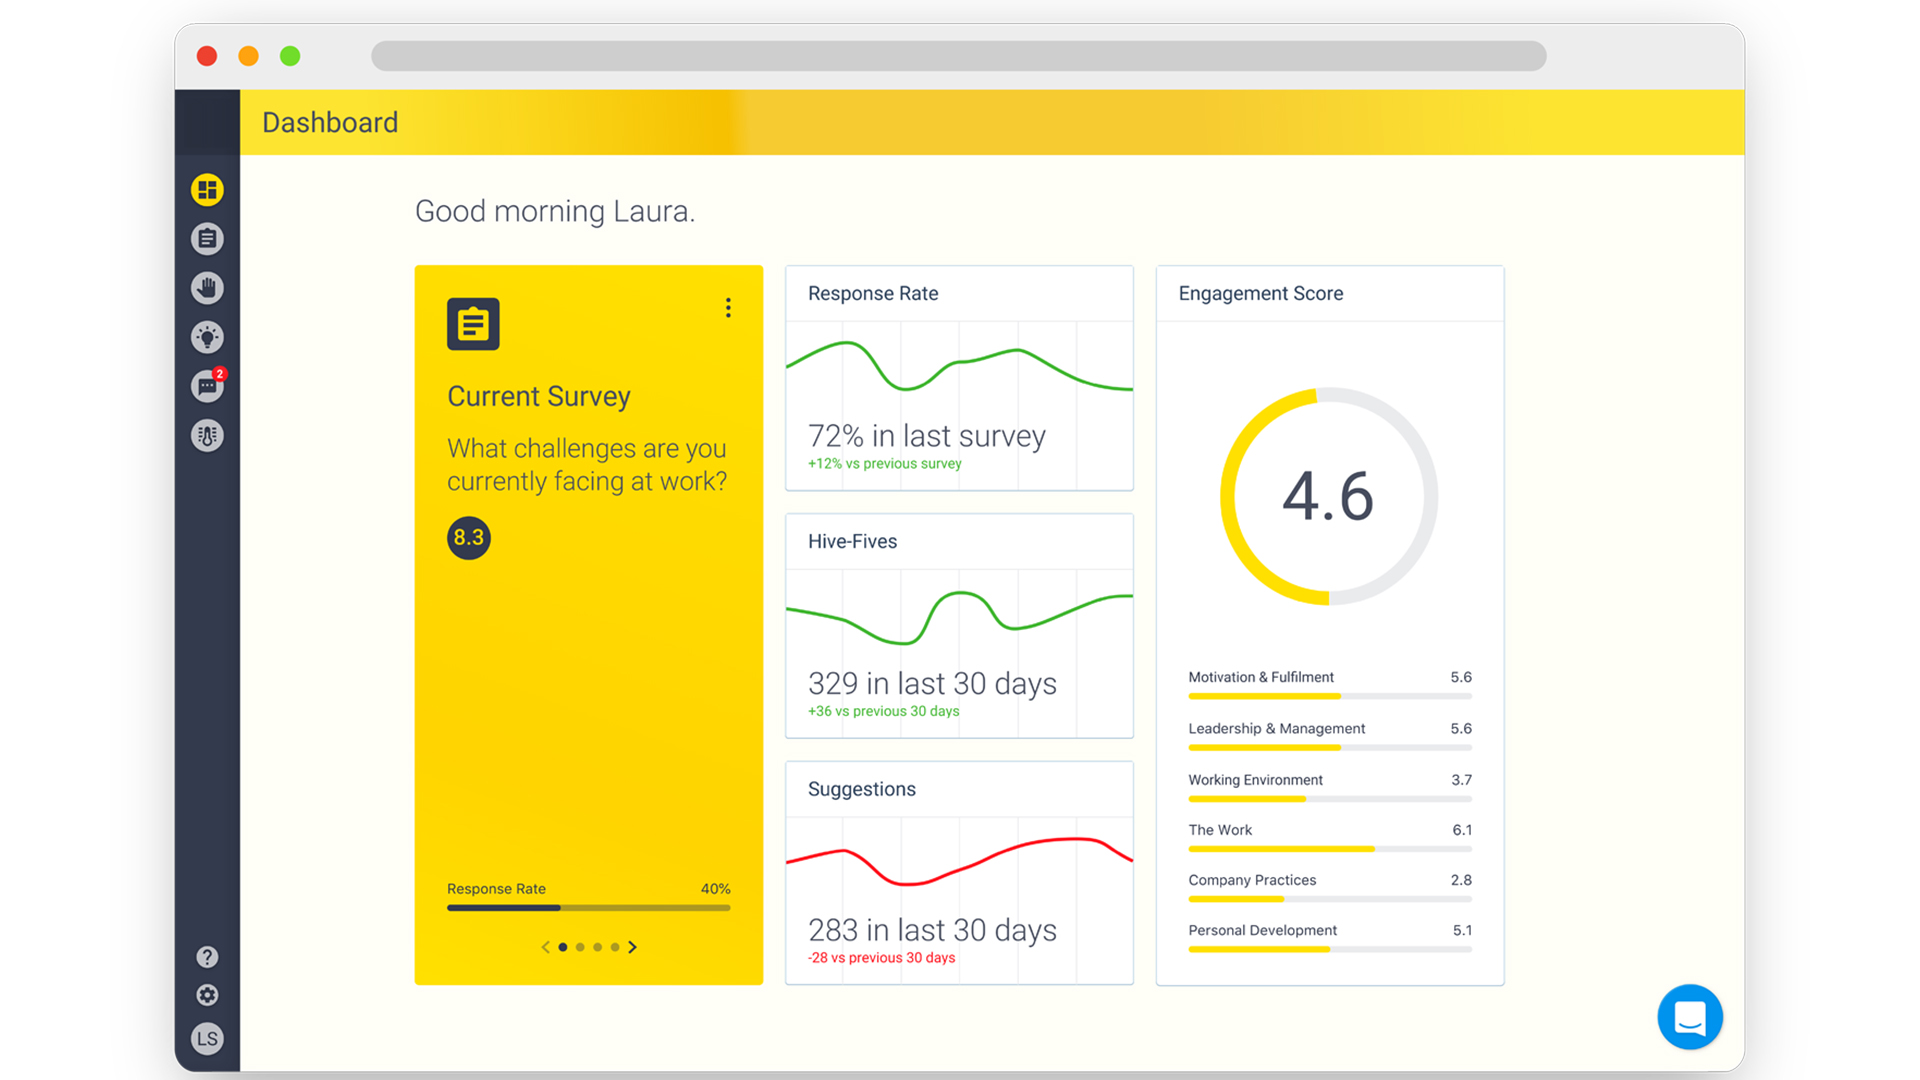Click the Suggestions card heading
1920x1080 pixels.
point(861,789)
